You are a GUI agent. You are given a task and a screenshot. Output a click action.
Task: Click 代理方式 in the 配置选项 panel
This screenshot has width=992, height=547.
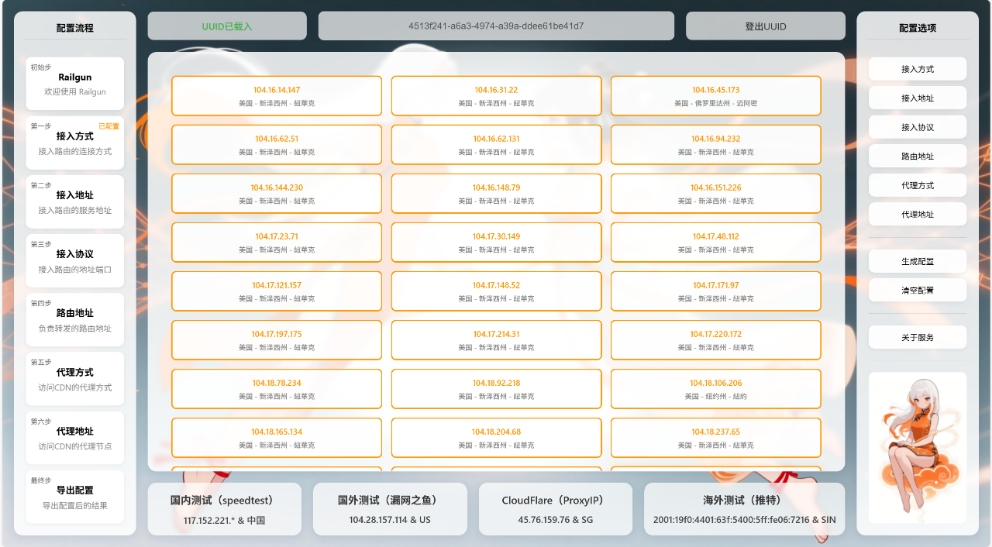point(917,185)
